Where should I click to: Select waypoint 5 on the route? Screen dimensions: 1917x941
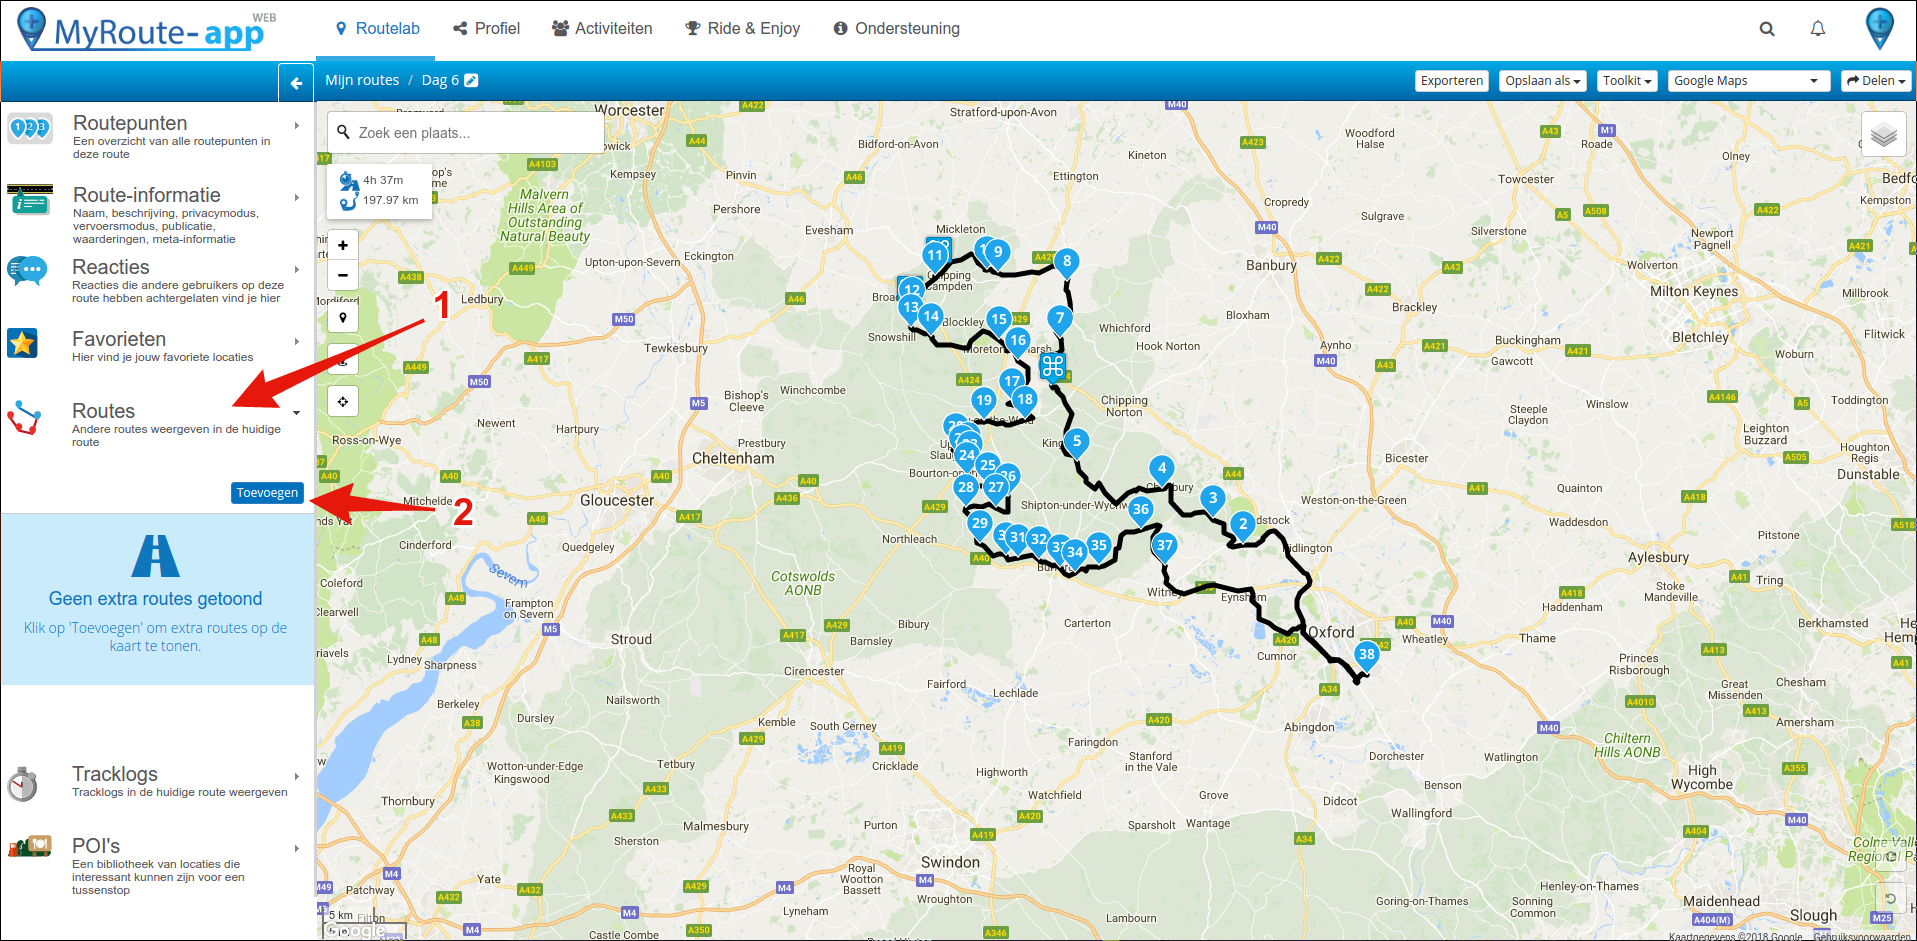coord(1077,442)
